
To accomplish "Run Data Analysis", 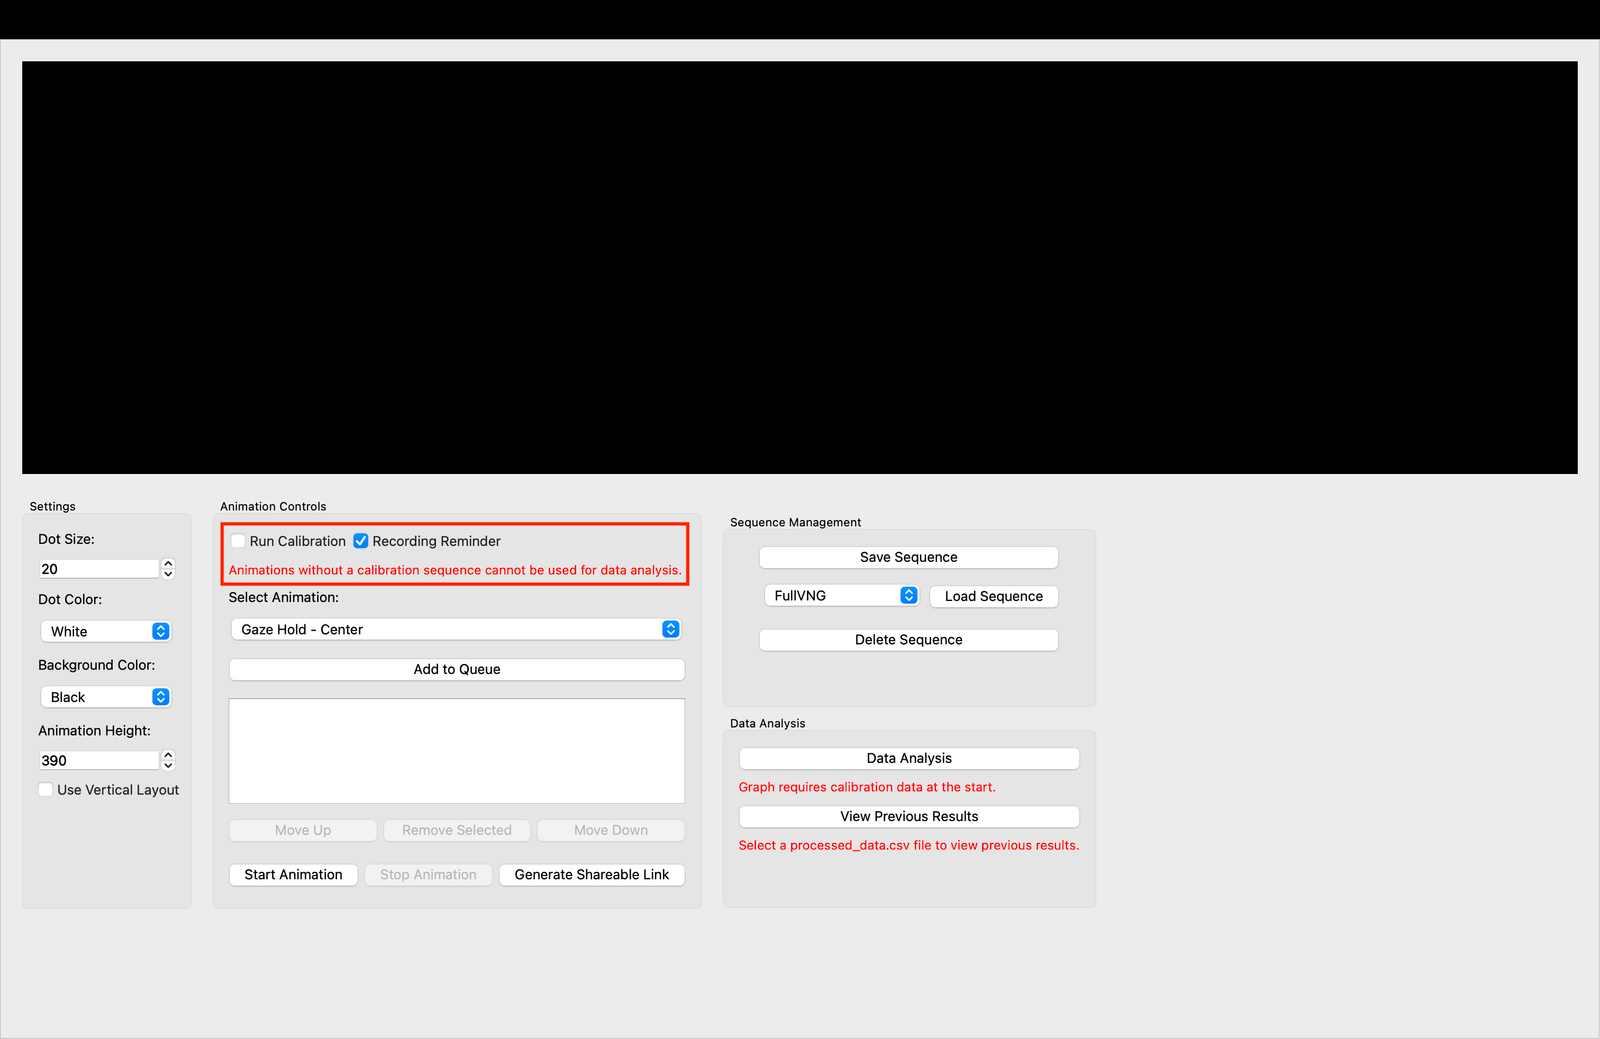I will (x=908, y=758).
